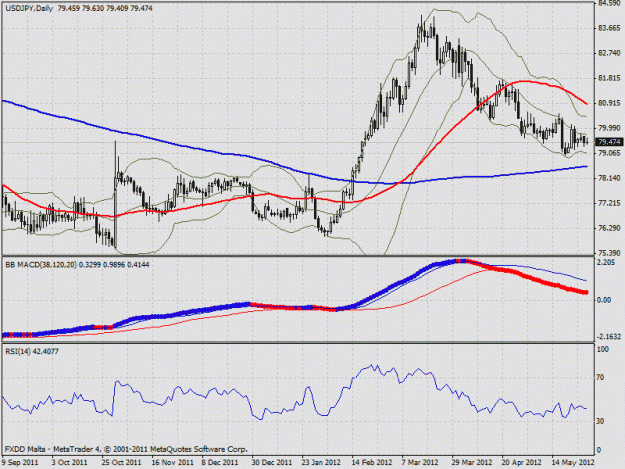625x469 pixels.
Task: Click price scale value 79.990
Action: (x=609, y=128)
